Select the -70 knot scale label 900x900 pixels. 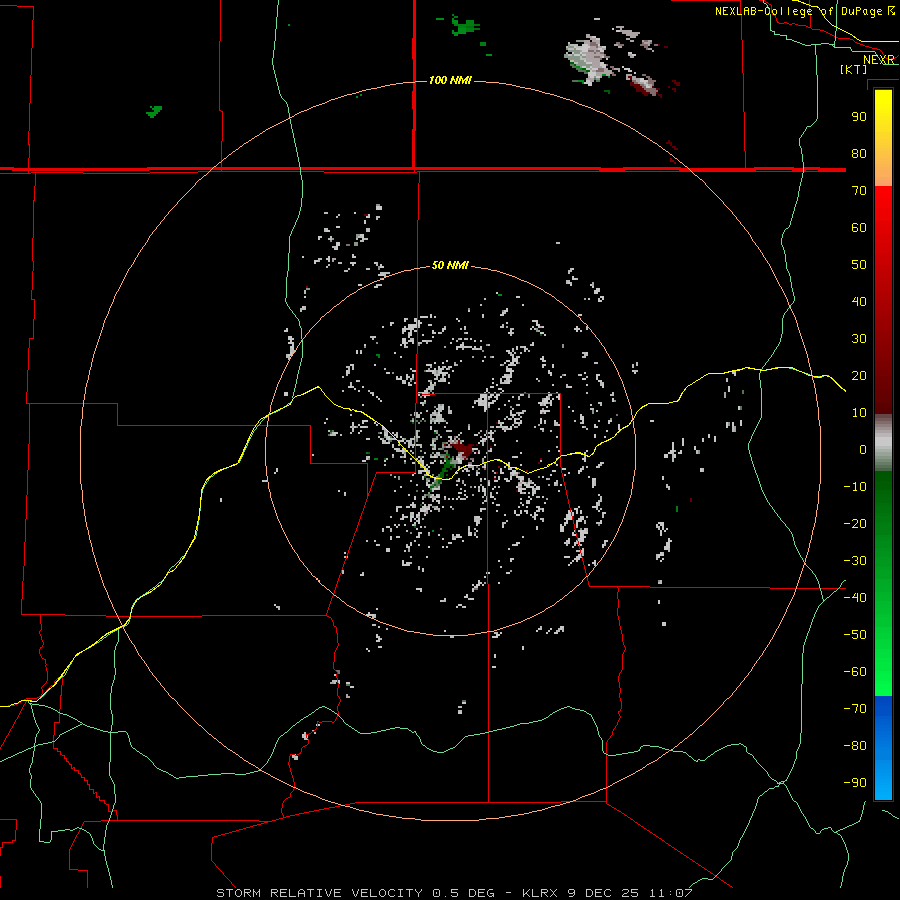[855, 709]
